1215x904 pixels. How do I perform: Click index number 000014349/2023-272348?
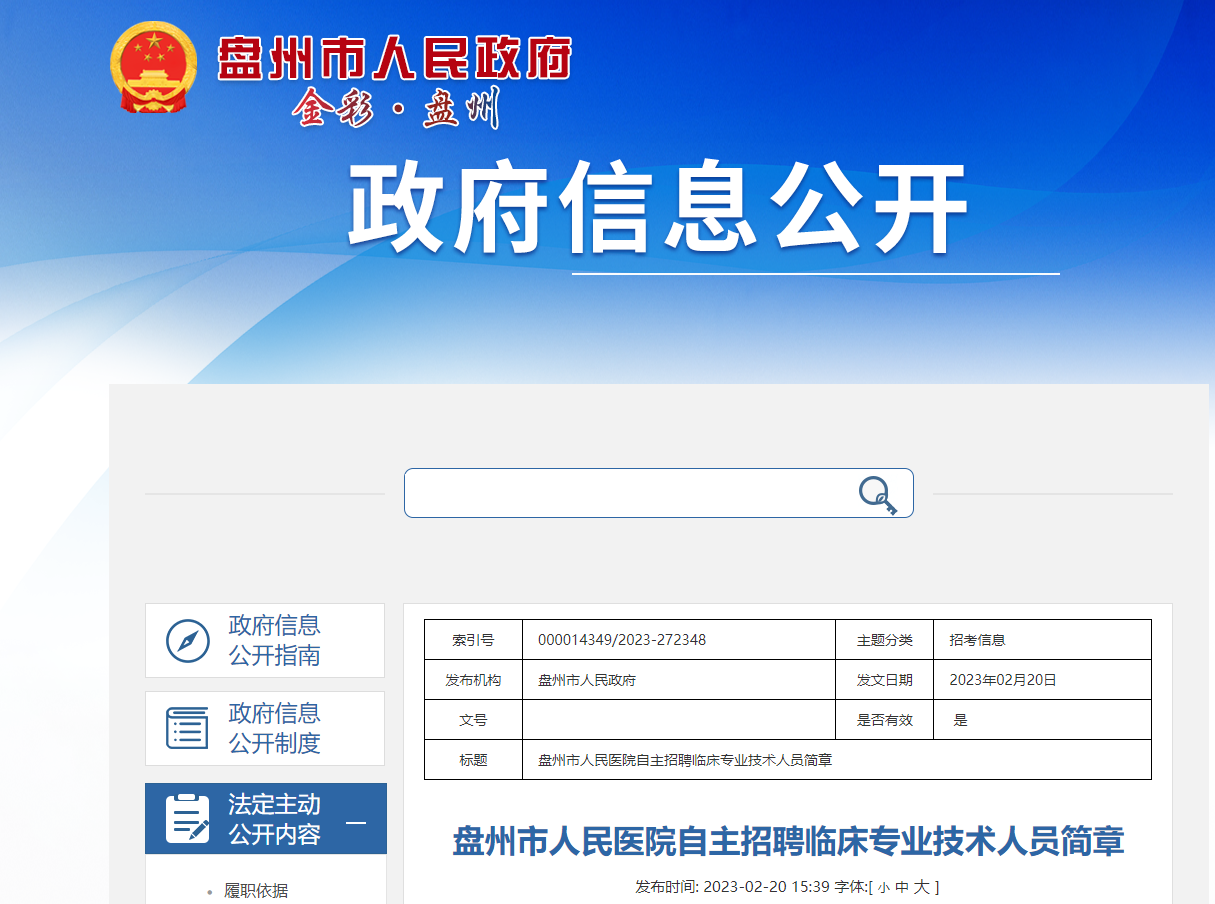pos(622,640)
